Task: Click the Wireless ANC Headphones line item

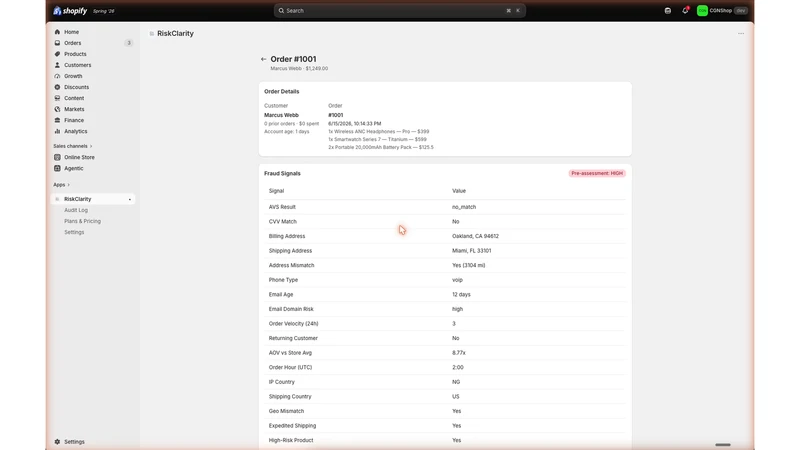Action: [379, 132]
